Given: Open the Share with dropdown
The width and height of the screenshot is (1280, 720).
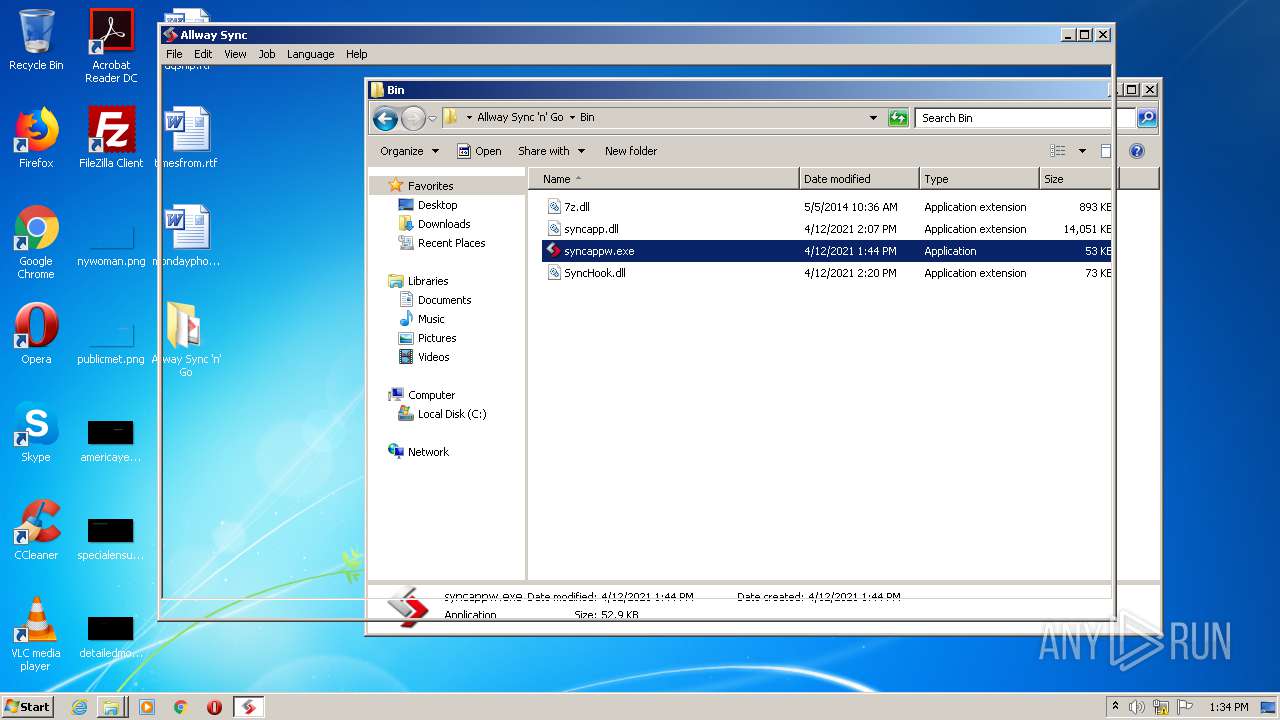Looking at the screenshot, I should (550, 151).
